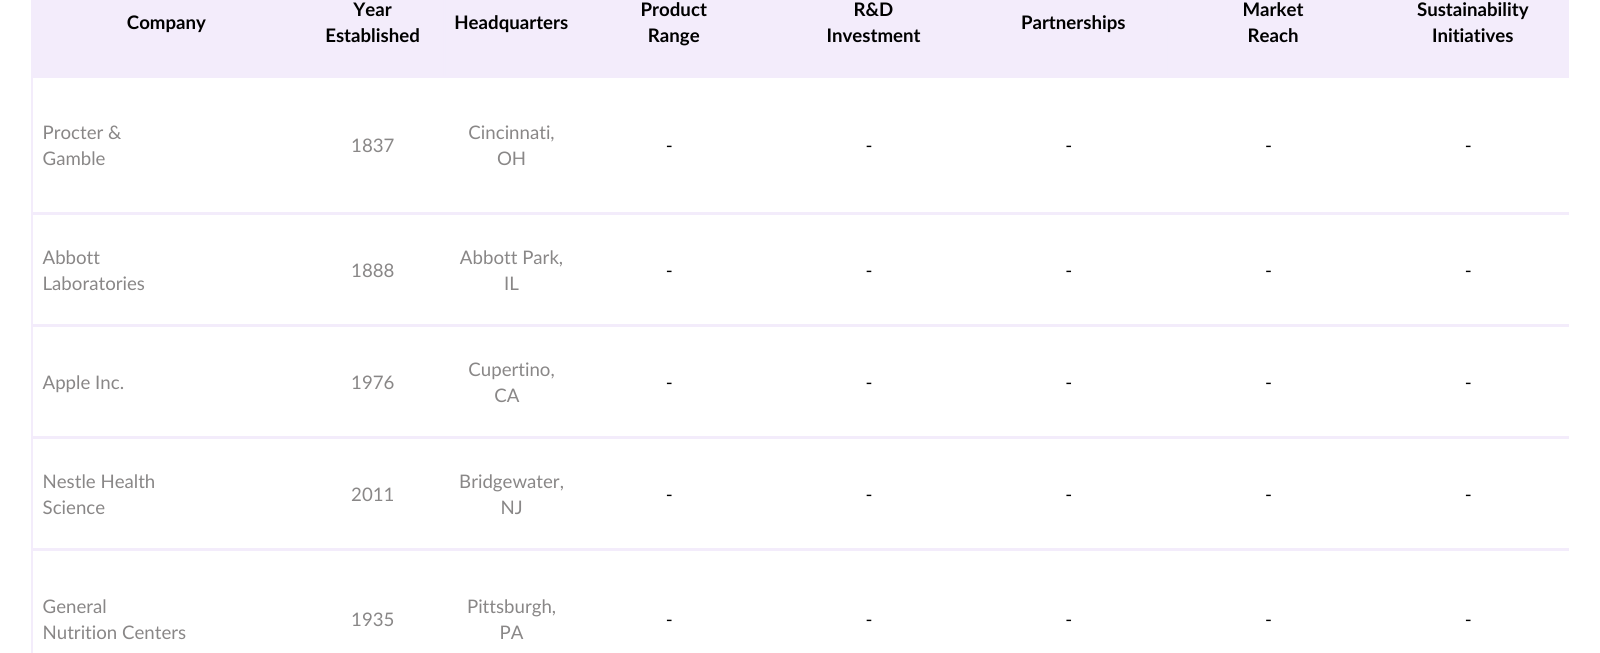Click the Abbott Laboratories company name
Screen dimensions: 1600x653
pos(93,271)
